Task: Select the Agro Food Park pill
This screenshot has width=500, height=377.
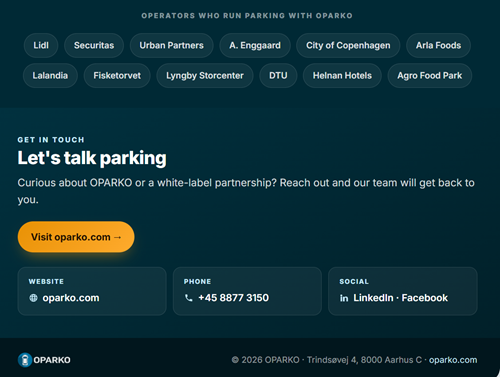Action: coord(429,76)
